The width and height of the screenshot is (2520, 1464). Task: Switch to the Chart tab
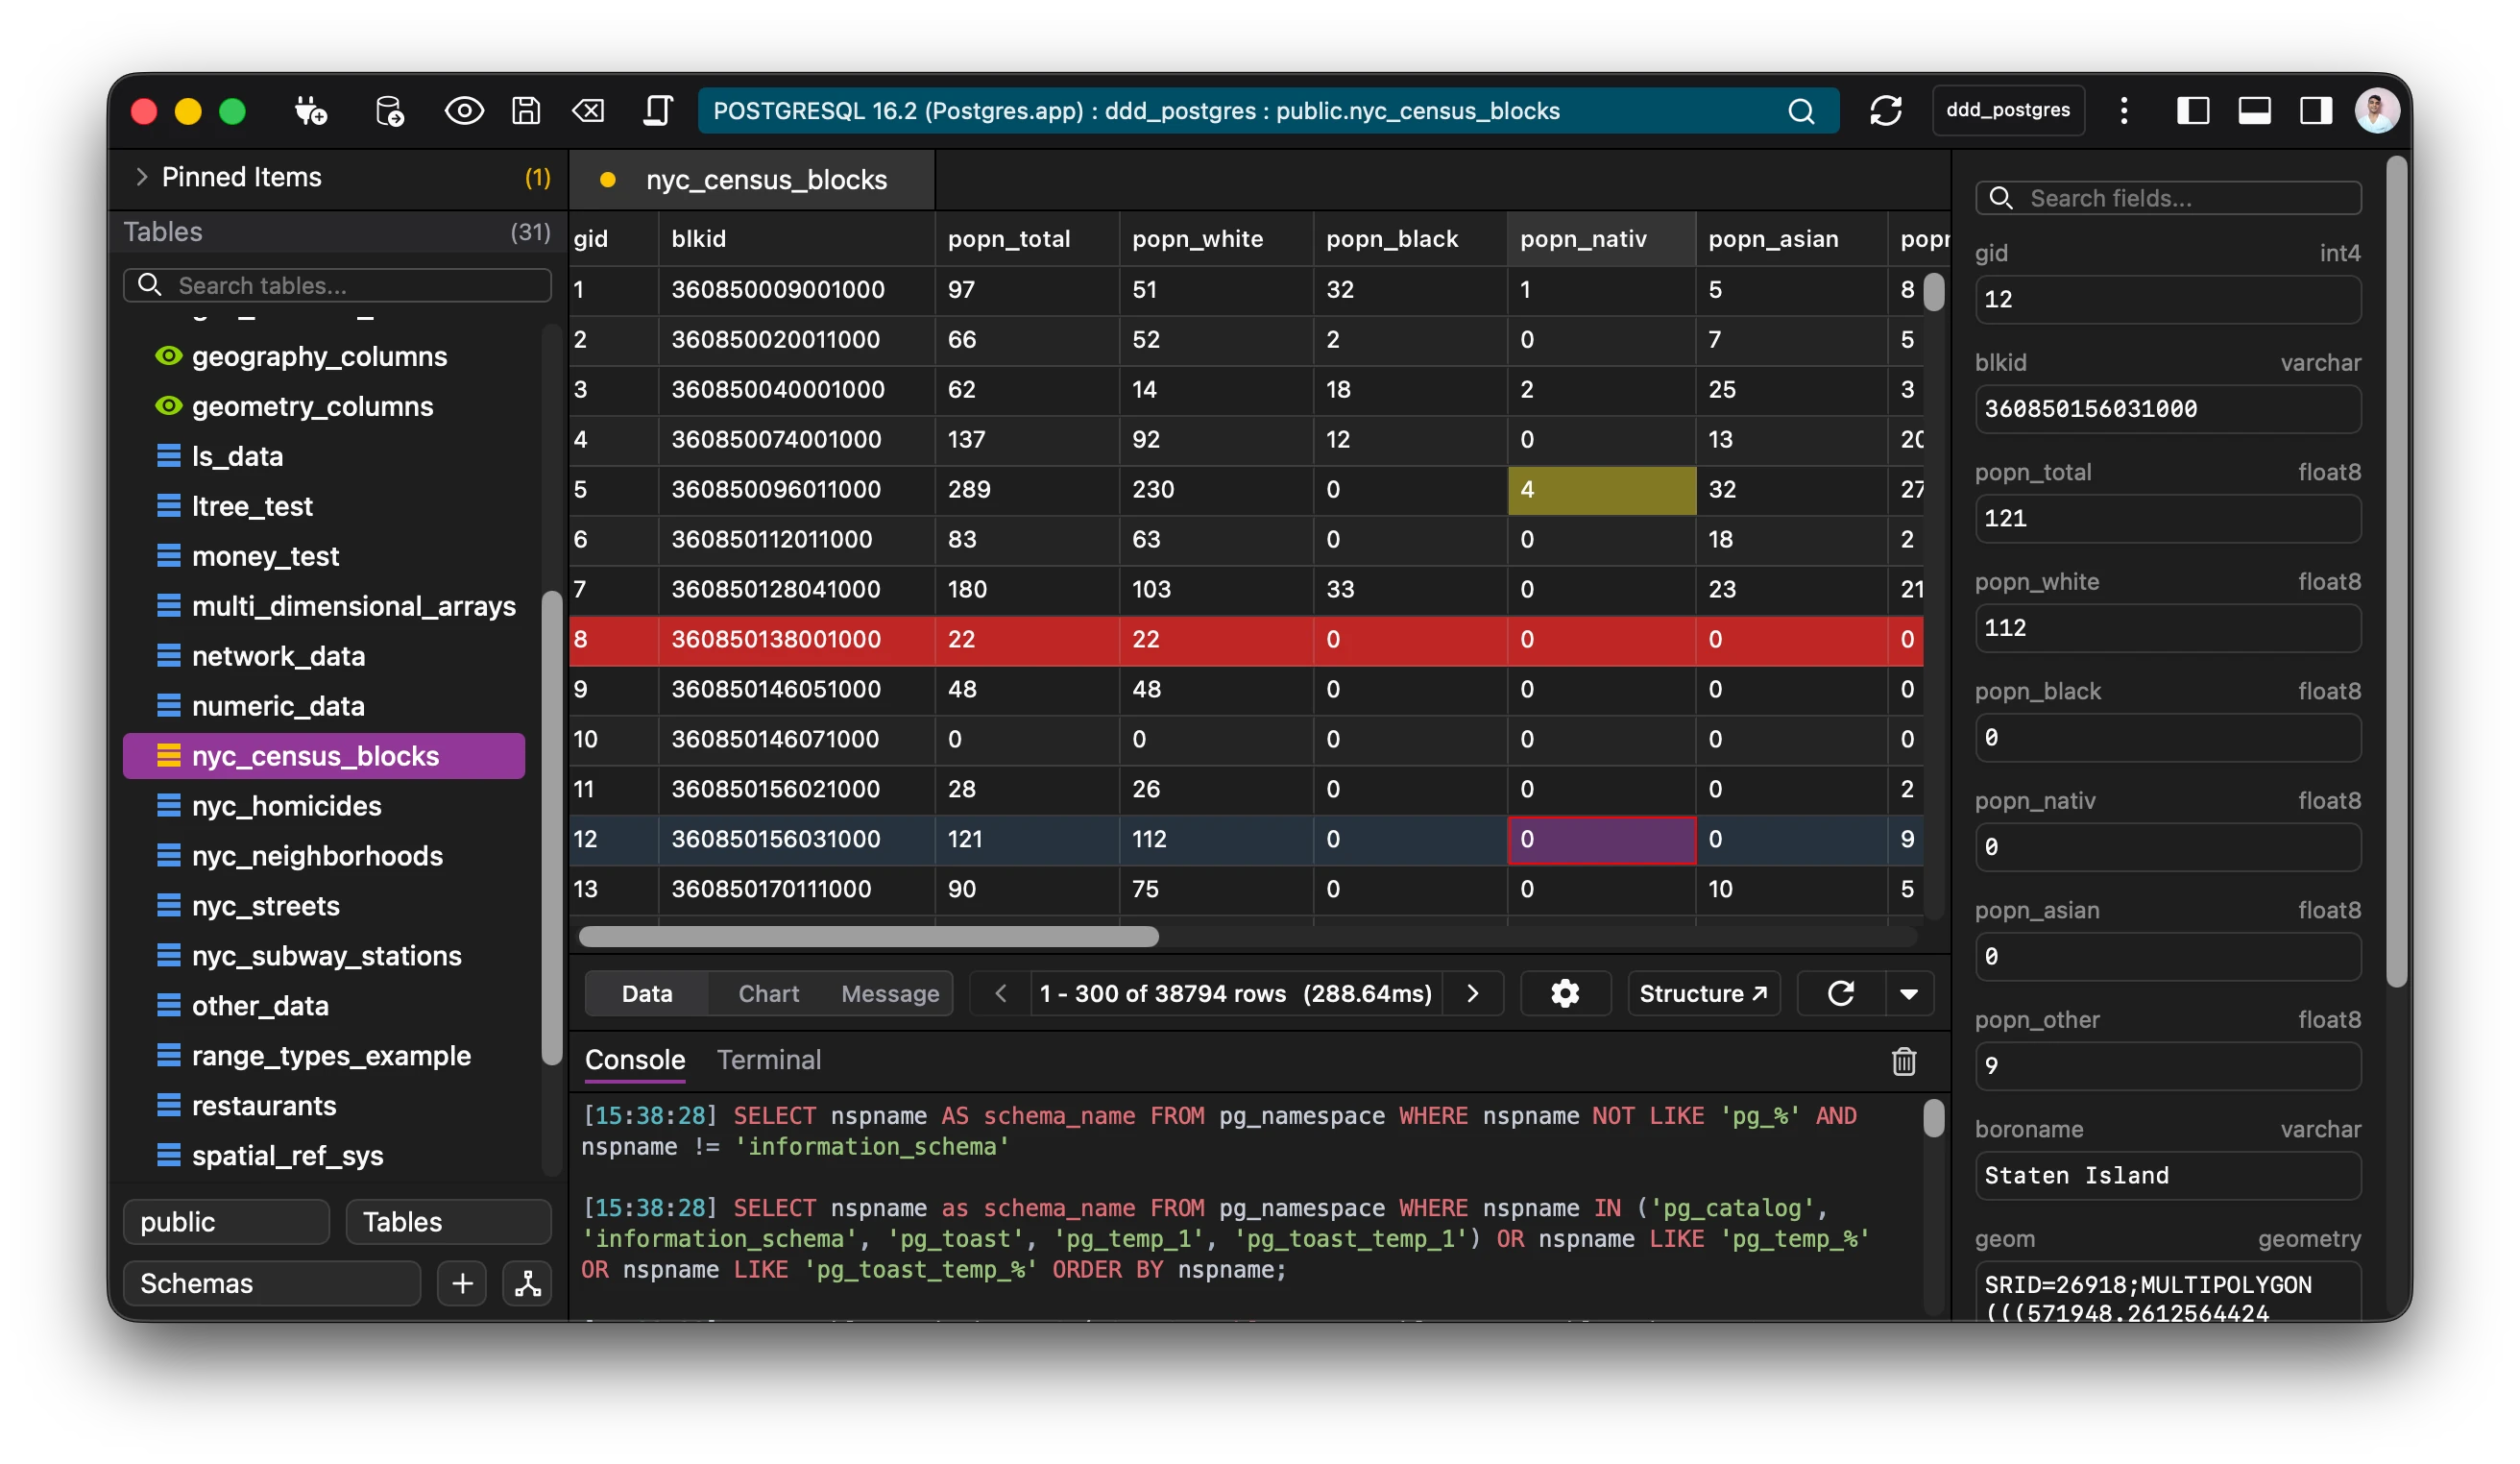[x=768, y=993]
